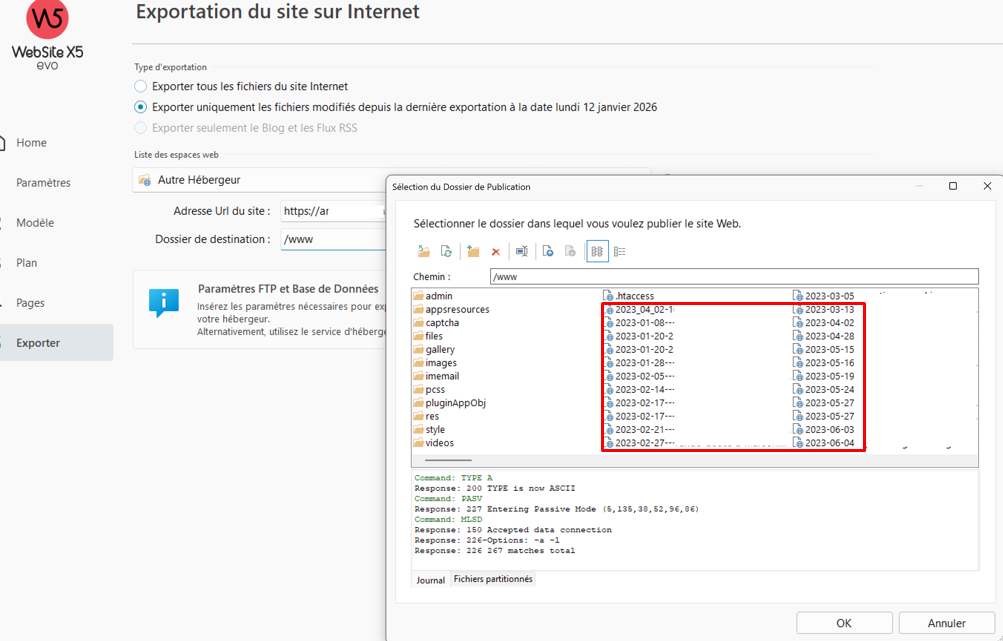The image size is (1003, 641).
Task: Confirm folder selection with OK
Action: click(x=844, y=623)
